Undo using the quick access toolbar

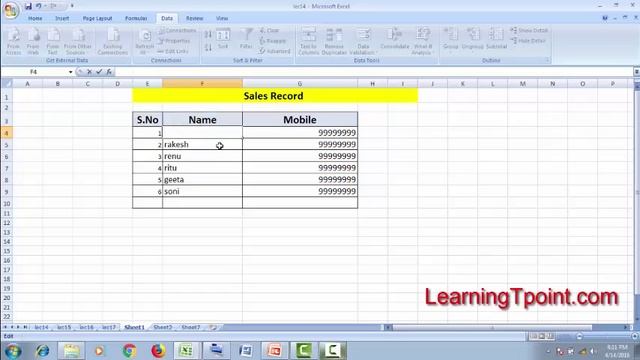tap(38, 6)
